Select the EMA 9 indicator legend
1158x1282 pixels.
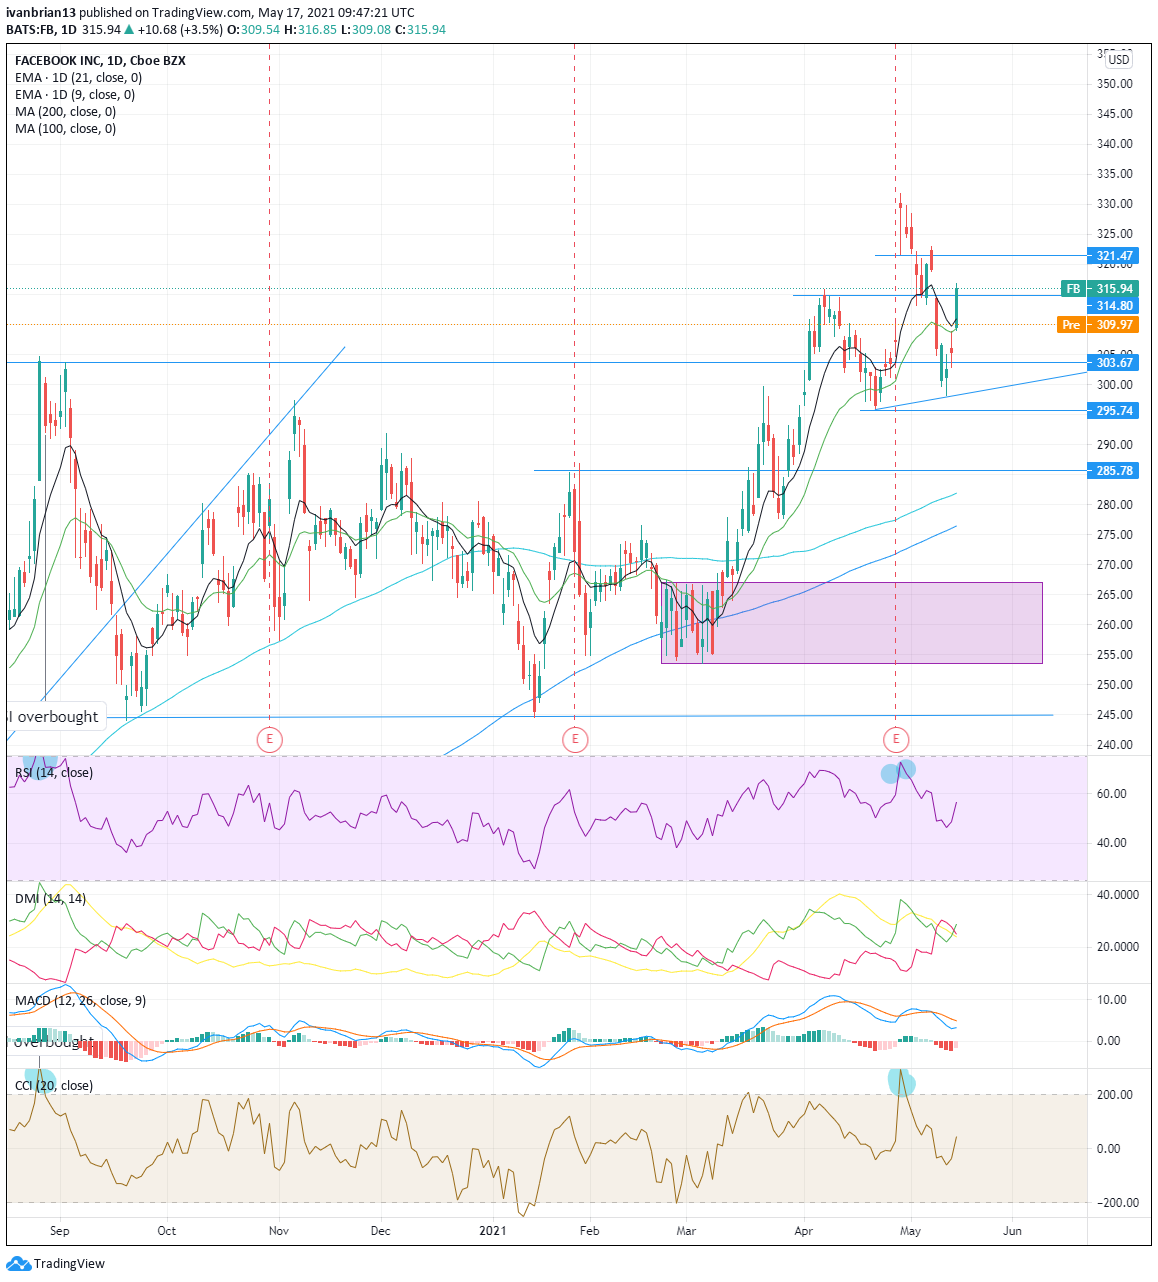pos(75,95)
